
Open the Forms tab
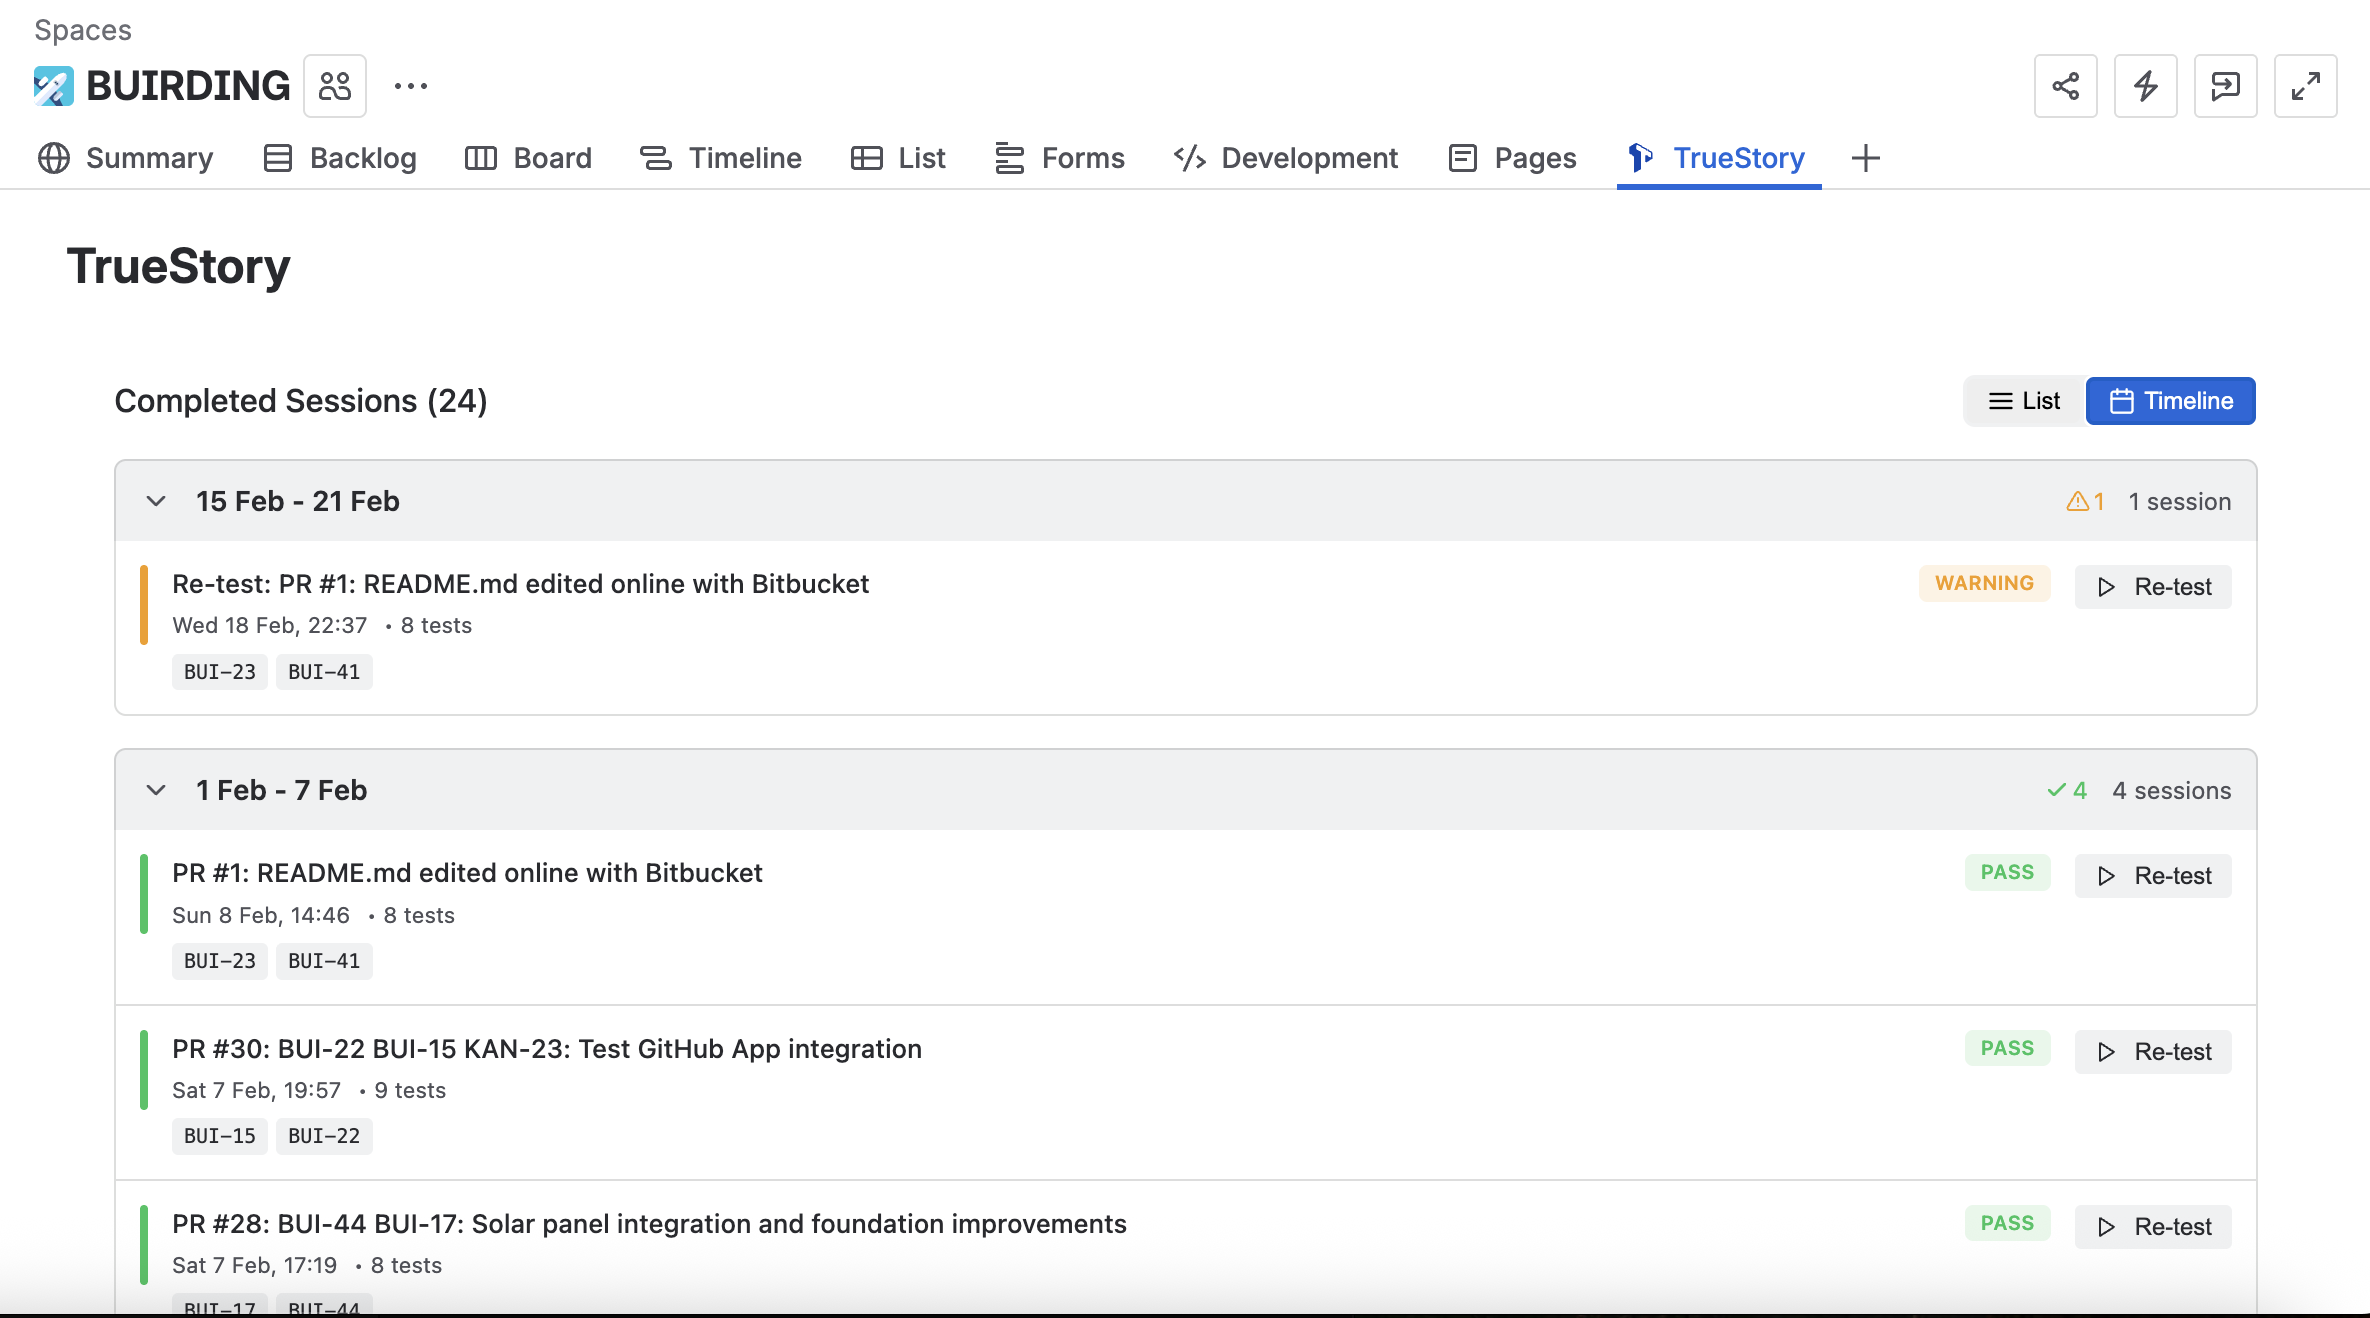click(1059, 158)
